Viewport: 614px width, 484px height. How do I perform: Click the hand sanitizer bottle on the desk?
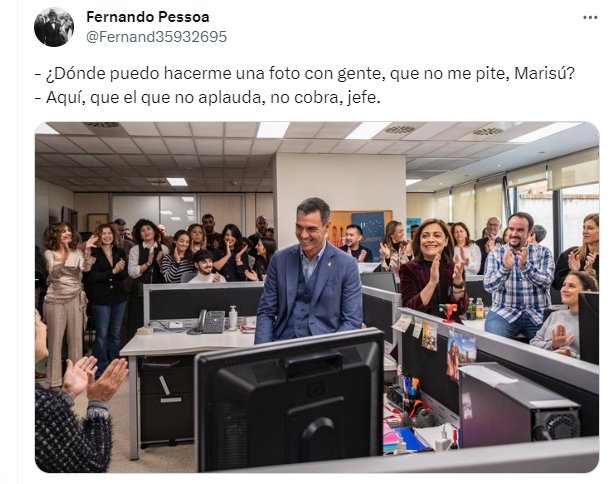(x=233, y=318)
